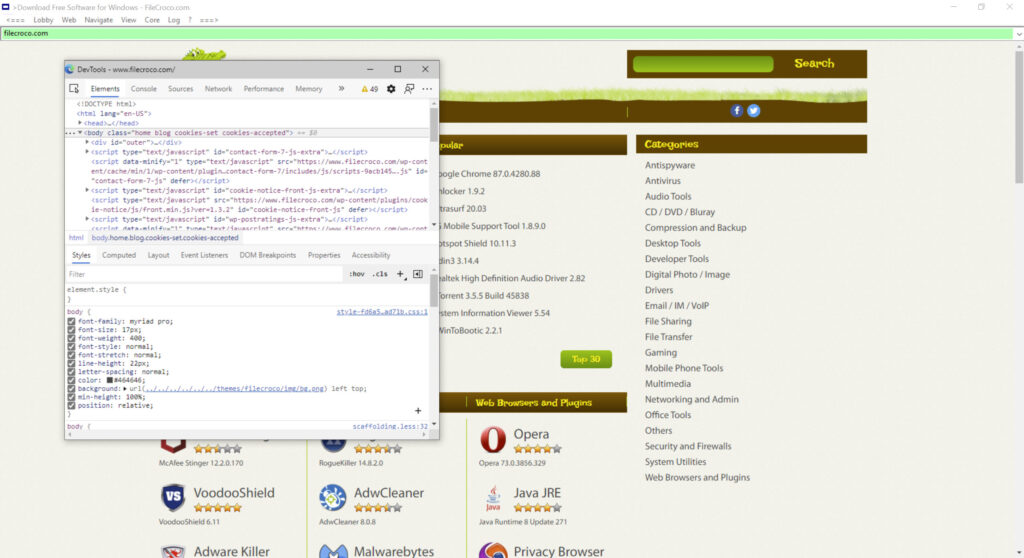The image size is (1024, 558).
Task: Click the app icon in main title bar
Action: tap(5, 7)
